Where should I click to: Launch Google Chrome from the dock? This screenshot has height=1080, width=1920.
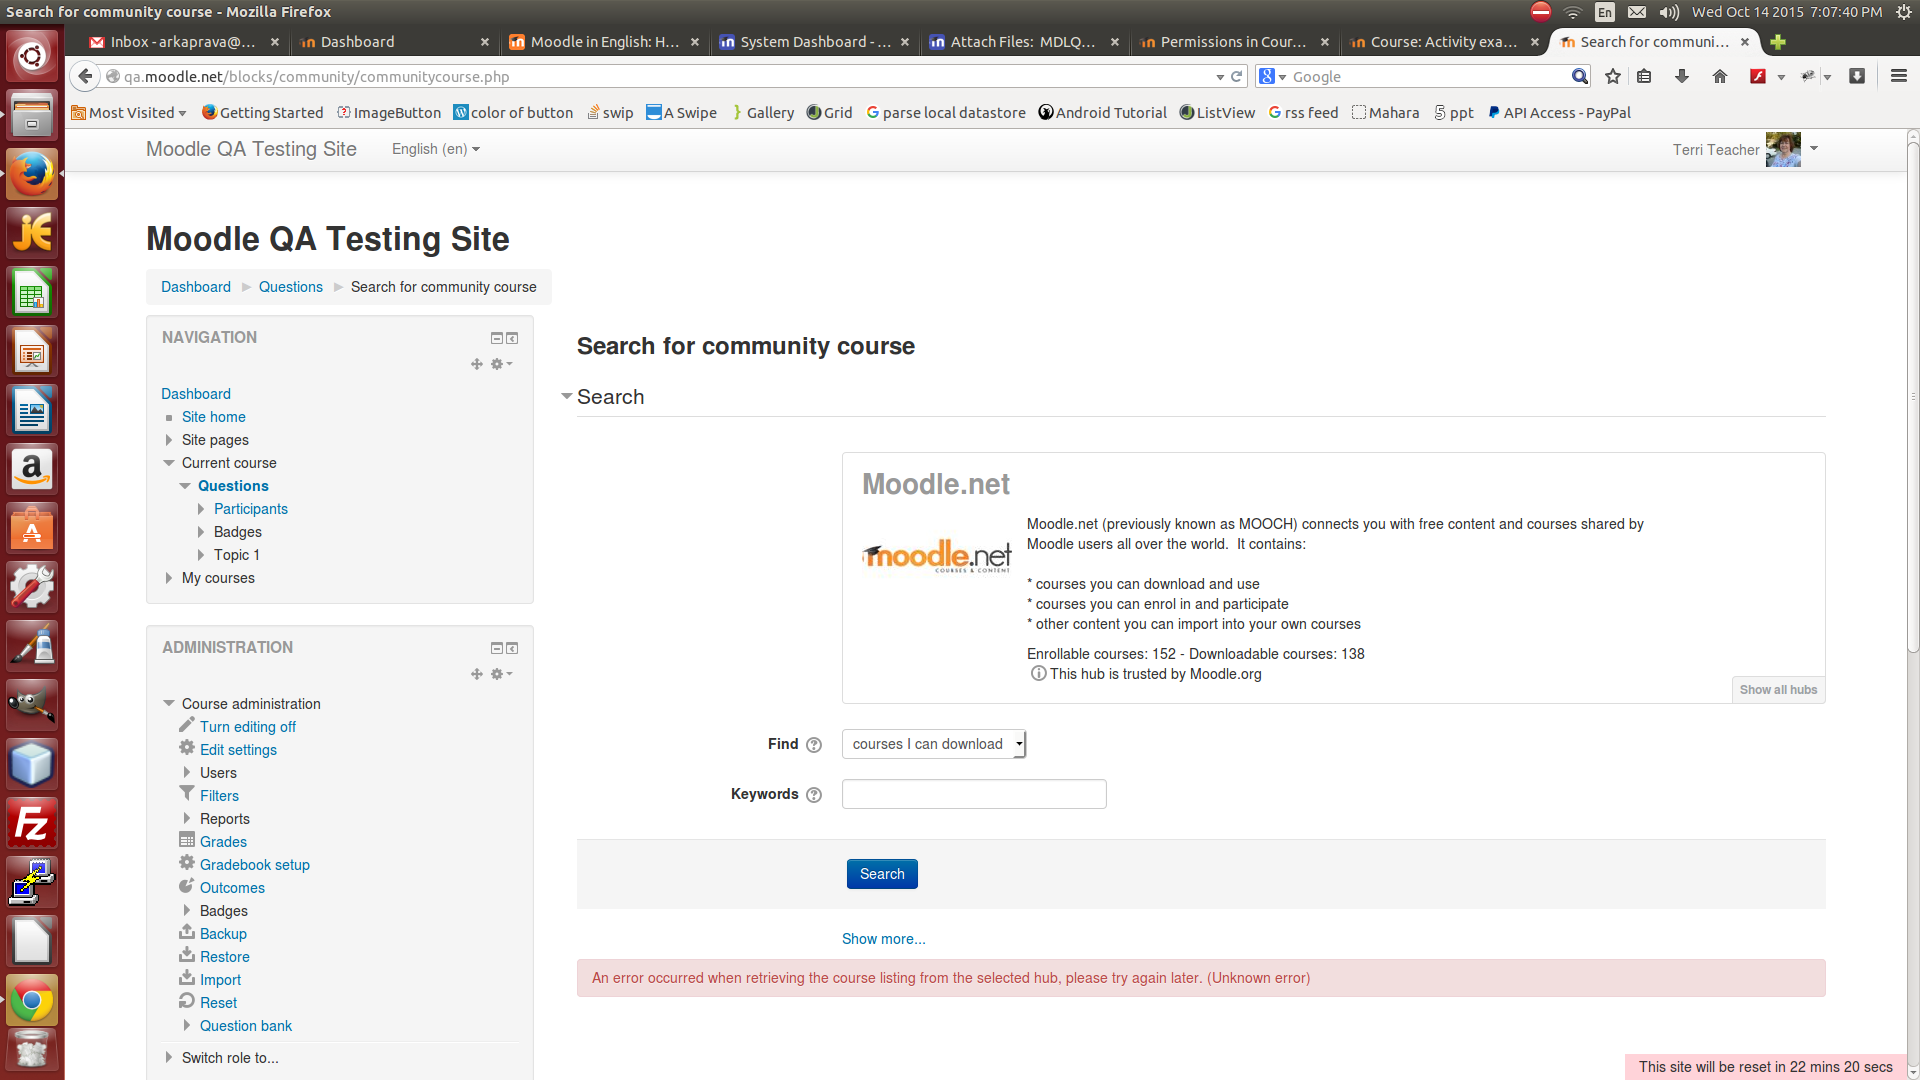point(32,1000)
